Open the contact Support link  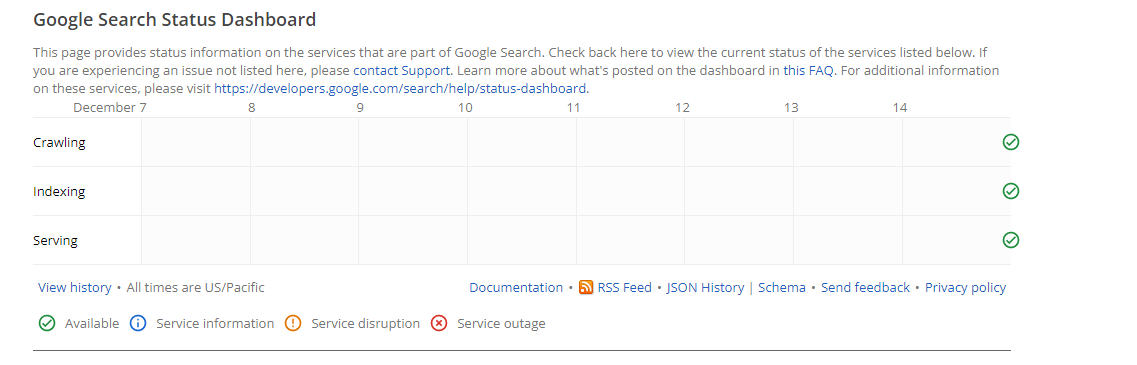(402, 71)
